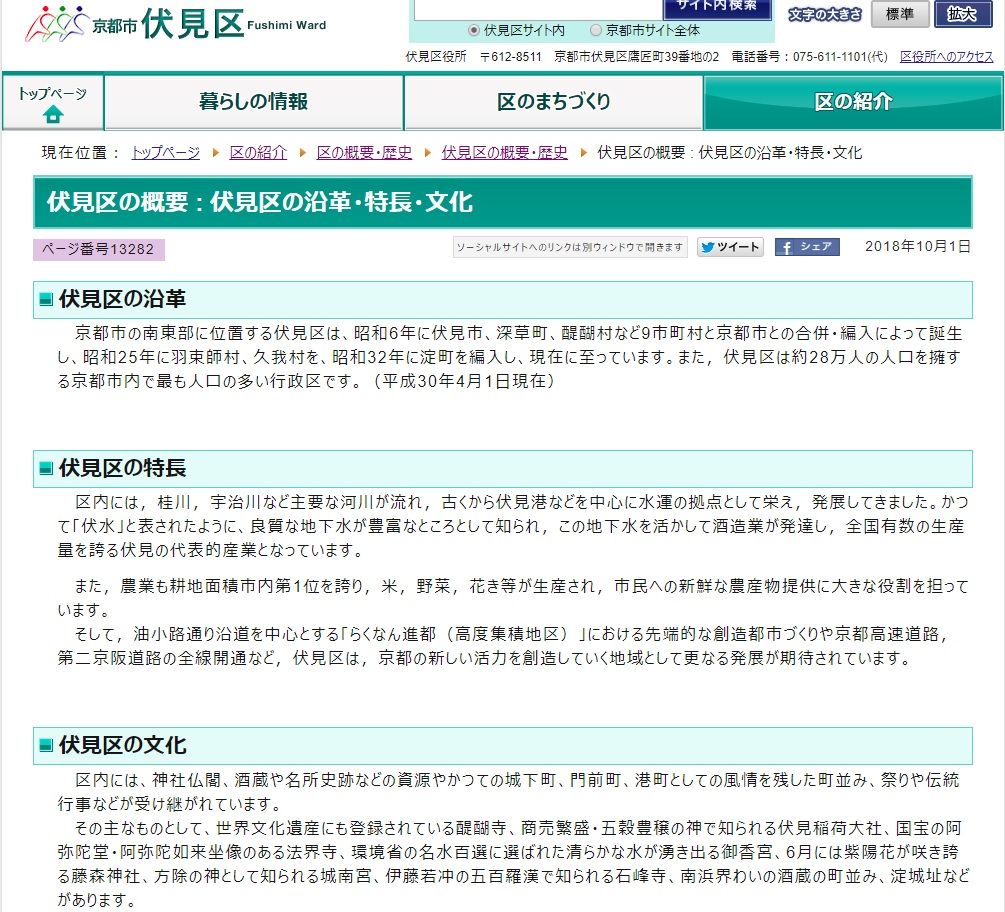Image resolution: width=1005 pixels, height=912 pixels.
Task: Click the site search input field
Action: pos(538,8)
